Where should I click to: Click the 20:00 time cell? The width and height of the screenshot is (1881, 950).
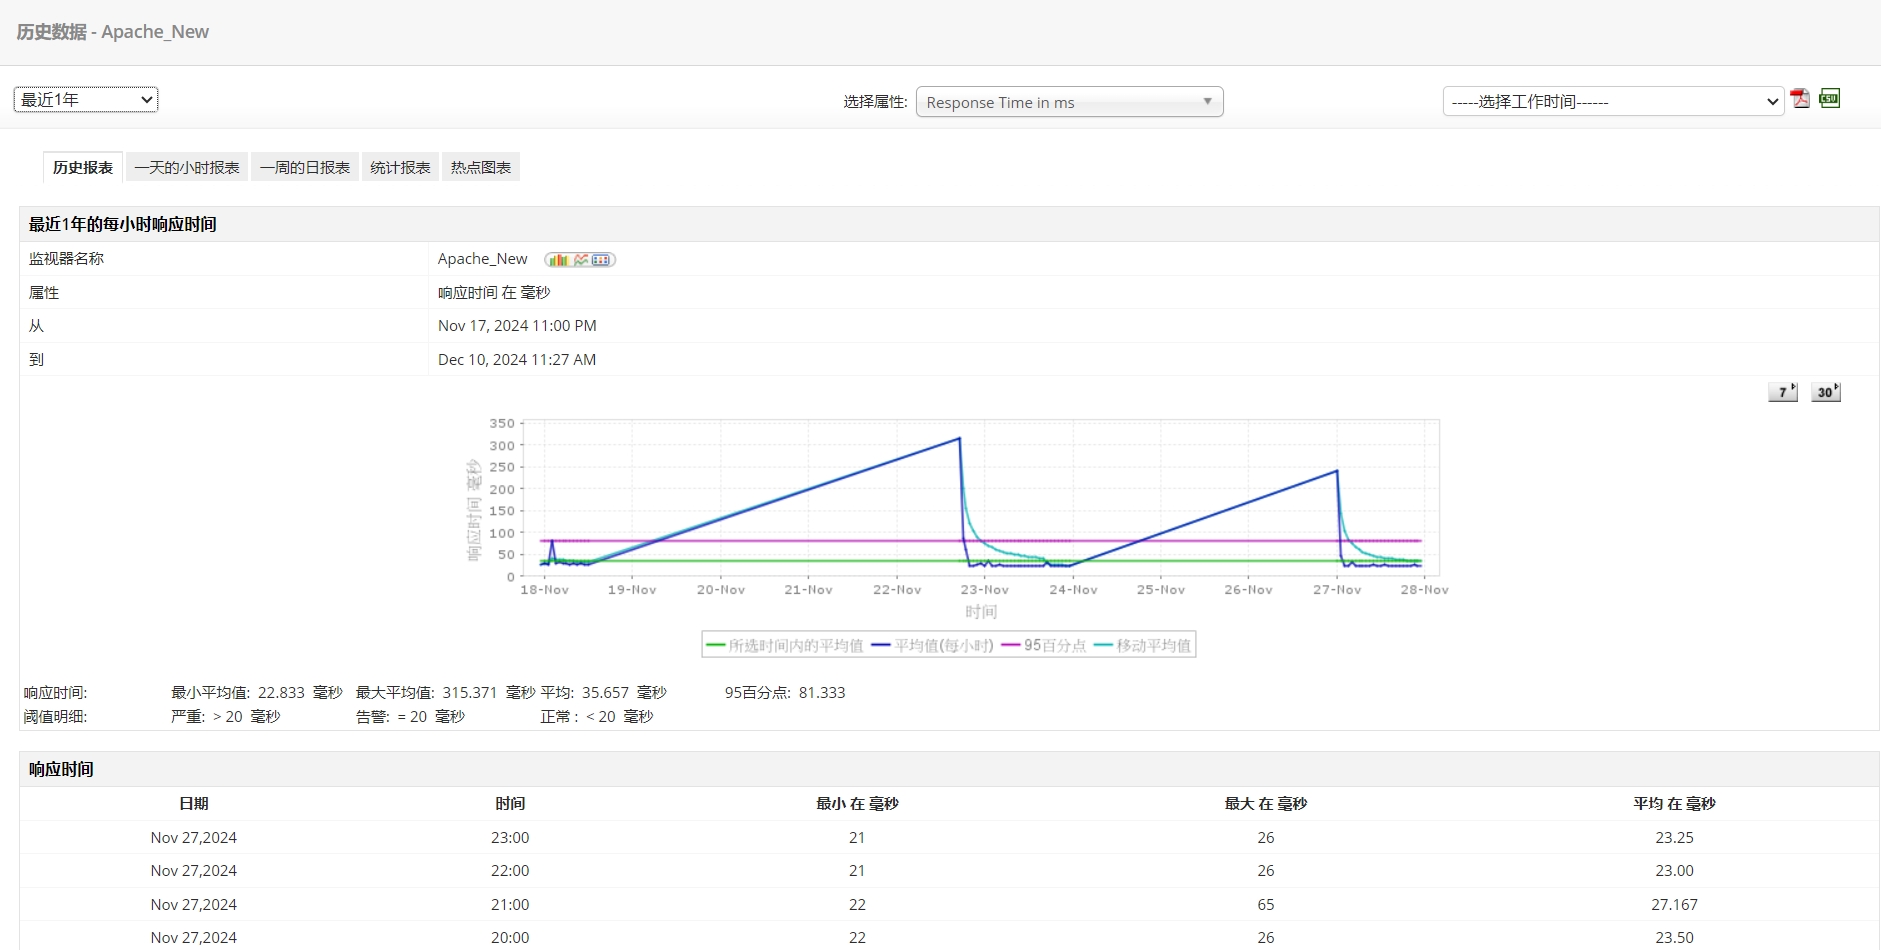[510, 938]
